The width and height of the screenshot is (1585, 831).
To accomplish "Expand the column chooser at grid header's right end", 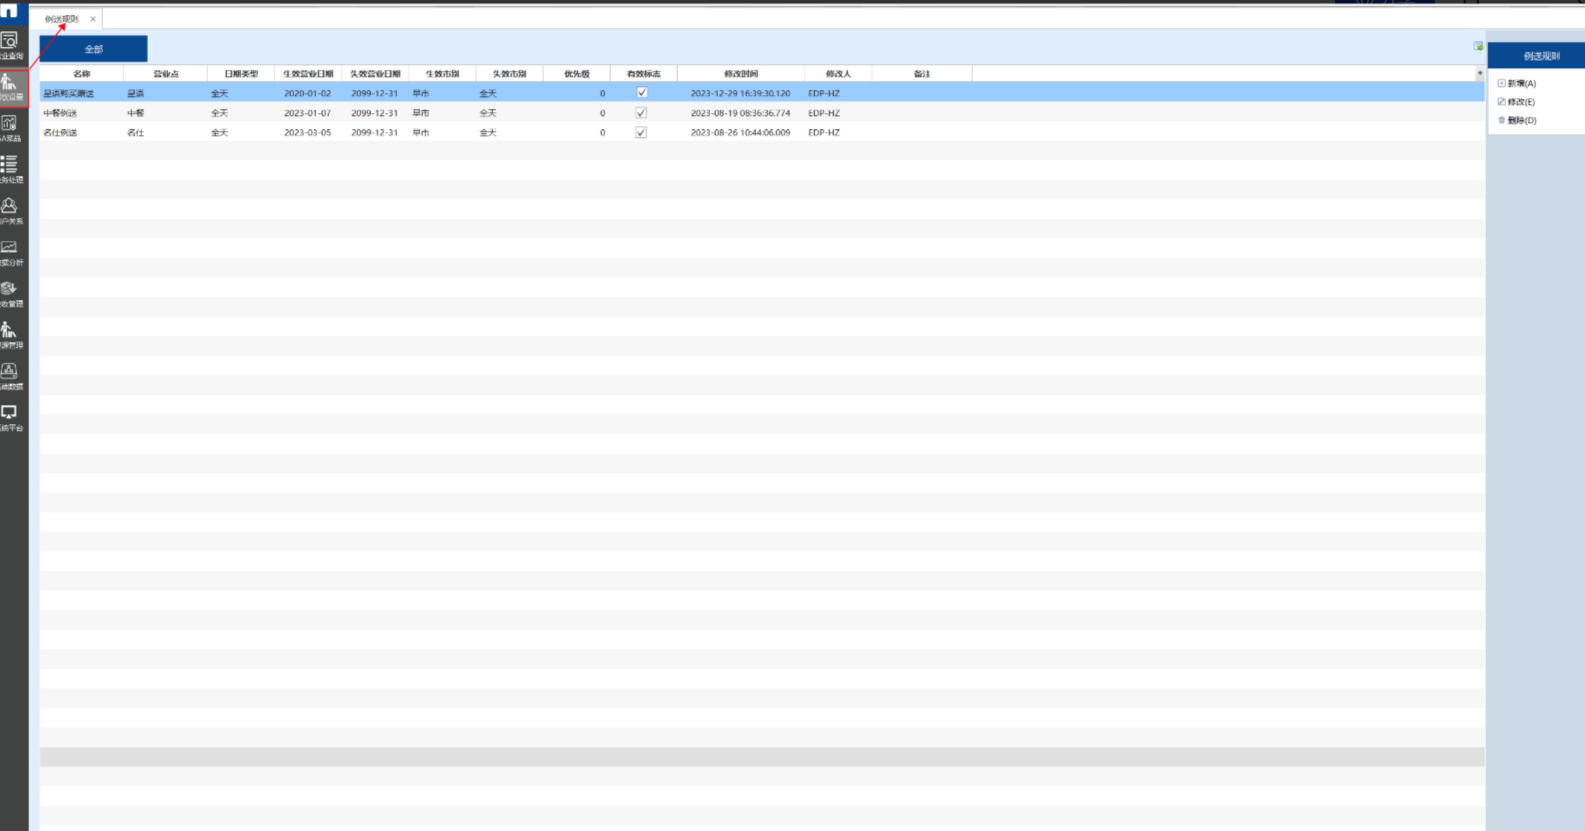I will pyautogui.click(x=1480, y=73).
